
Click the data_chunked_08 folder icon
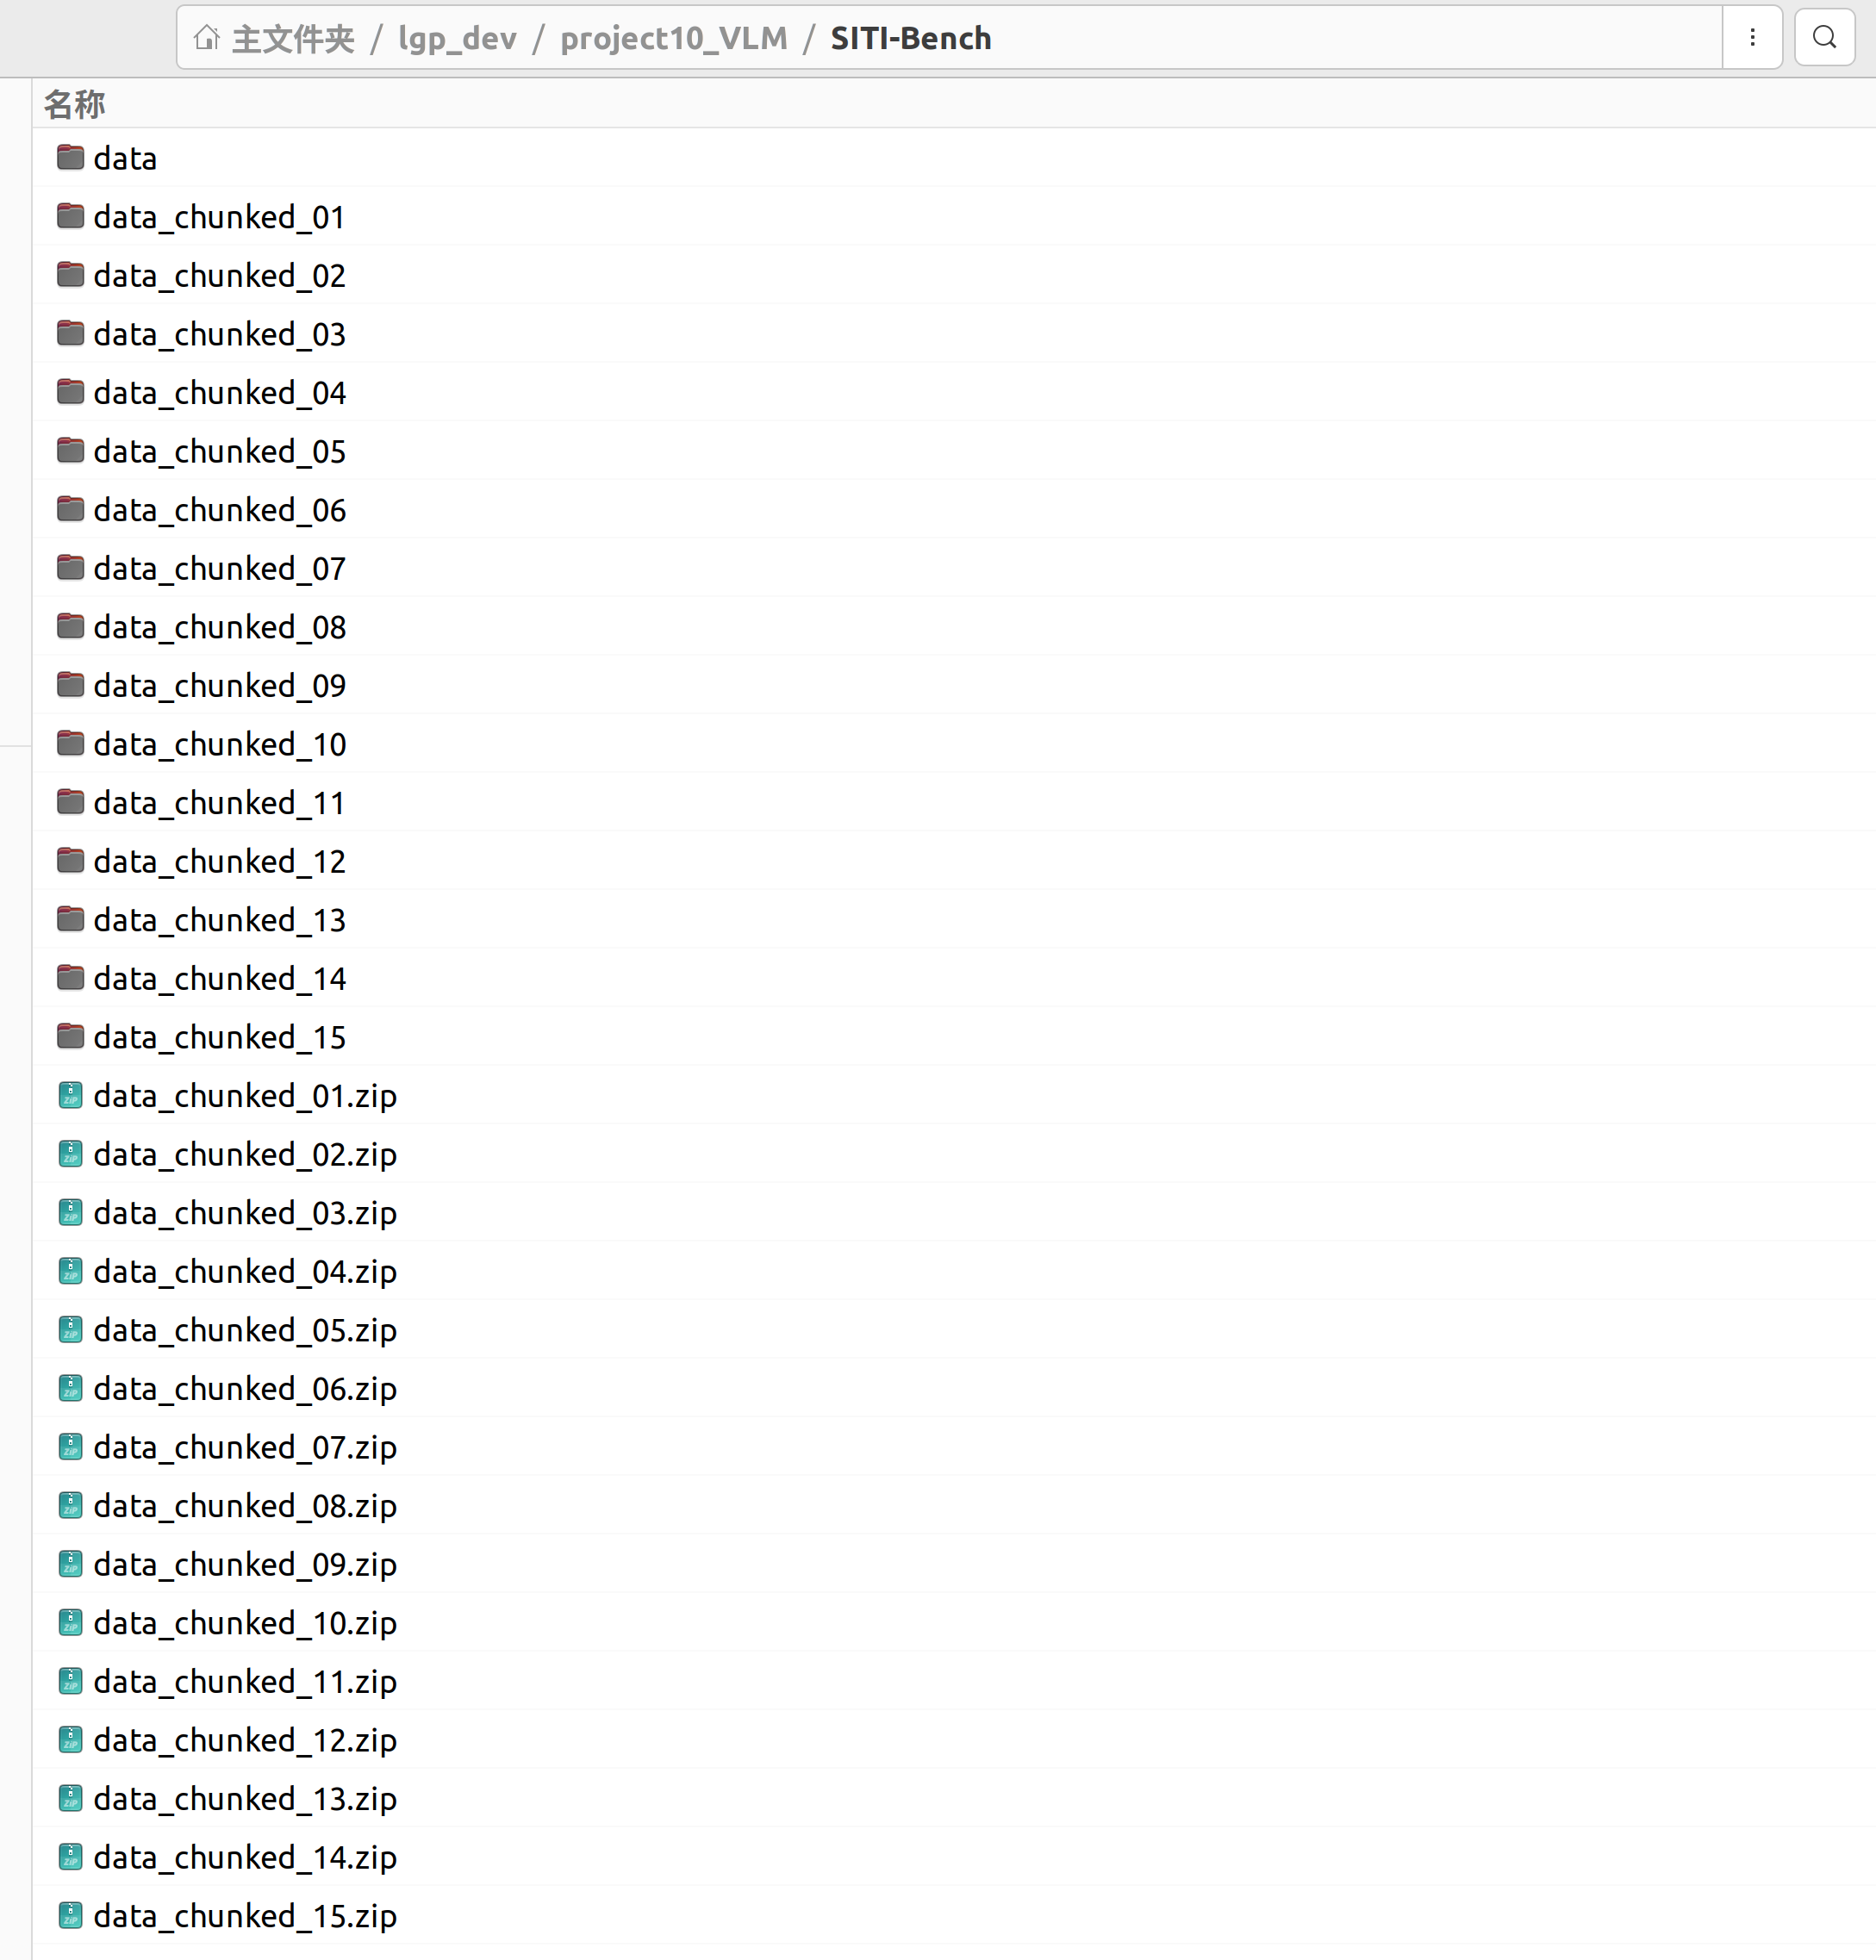pyautogui.click(x=70, y=627)
